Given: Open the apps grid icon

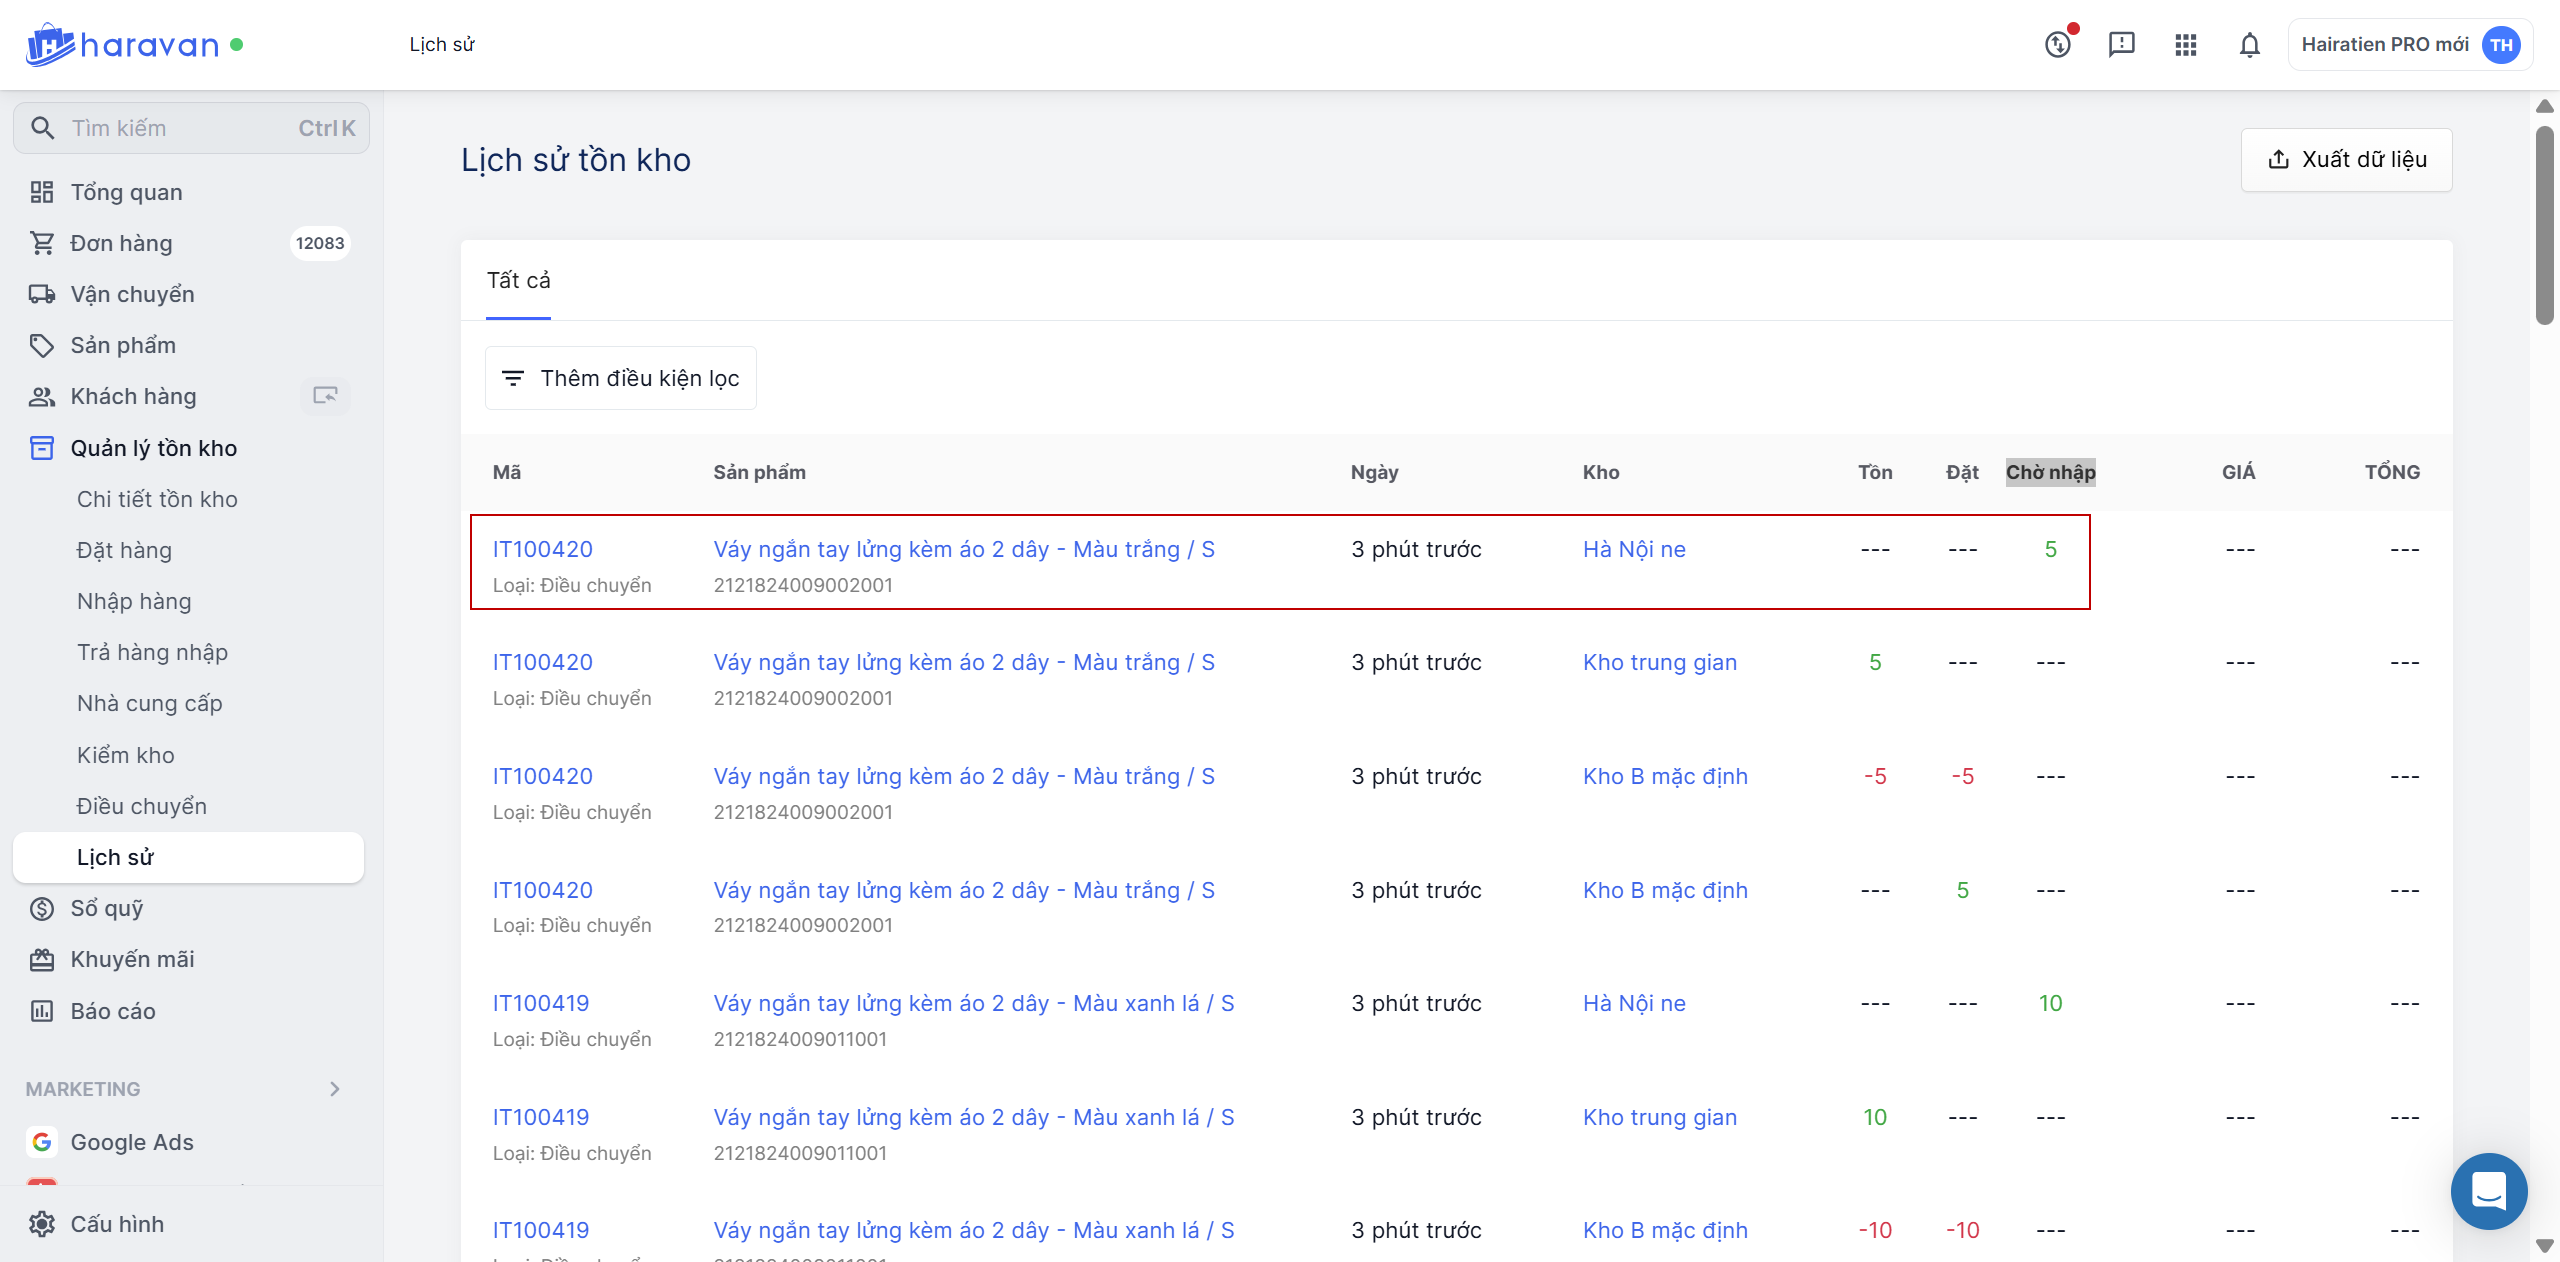Looking at the screenshot, I should coord(2185,45).
